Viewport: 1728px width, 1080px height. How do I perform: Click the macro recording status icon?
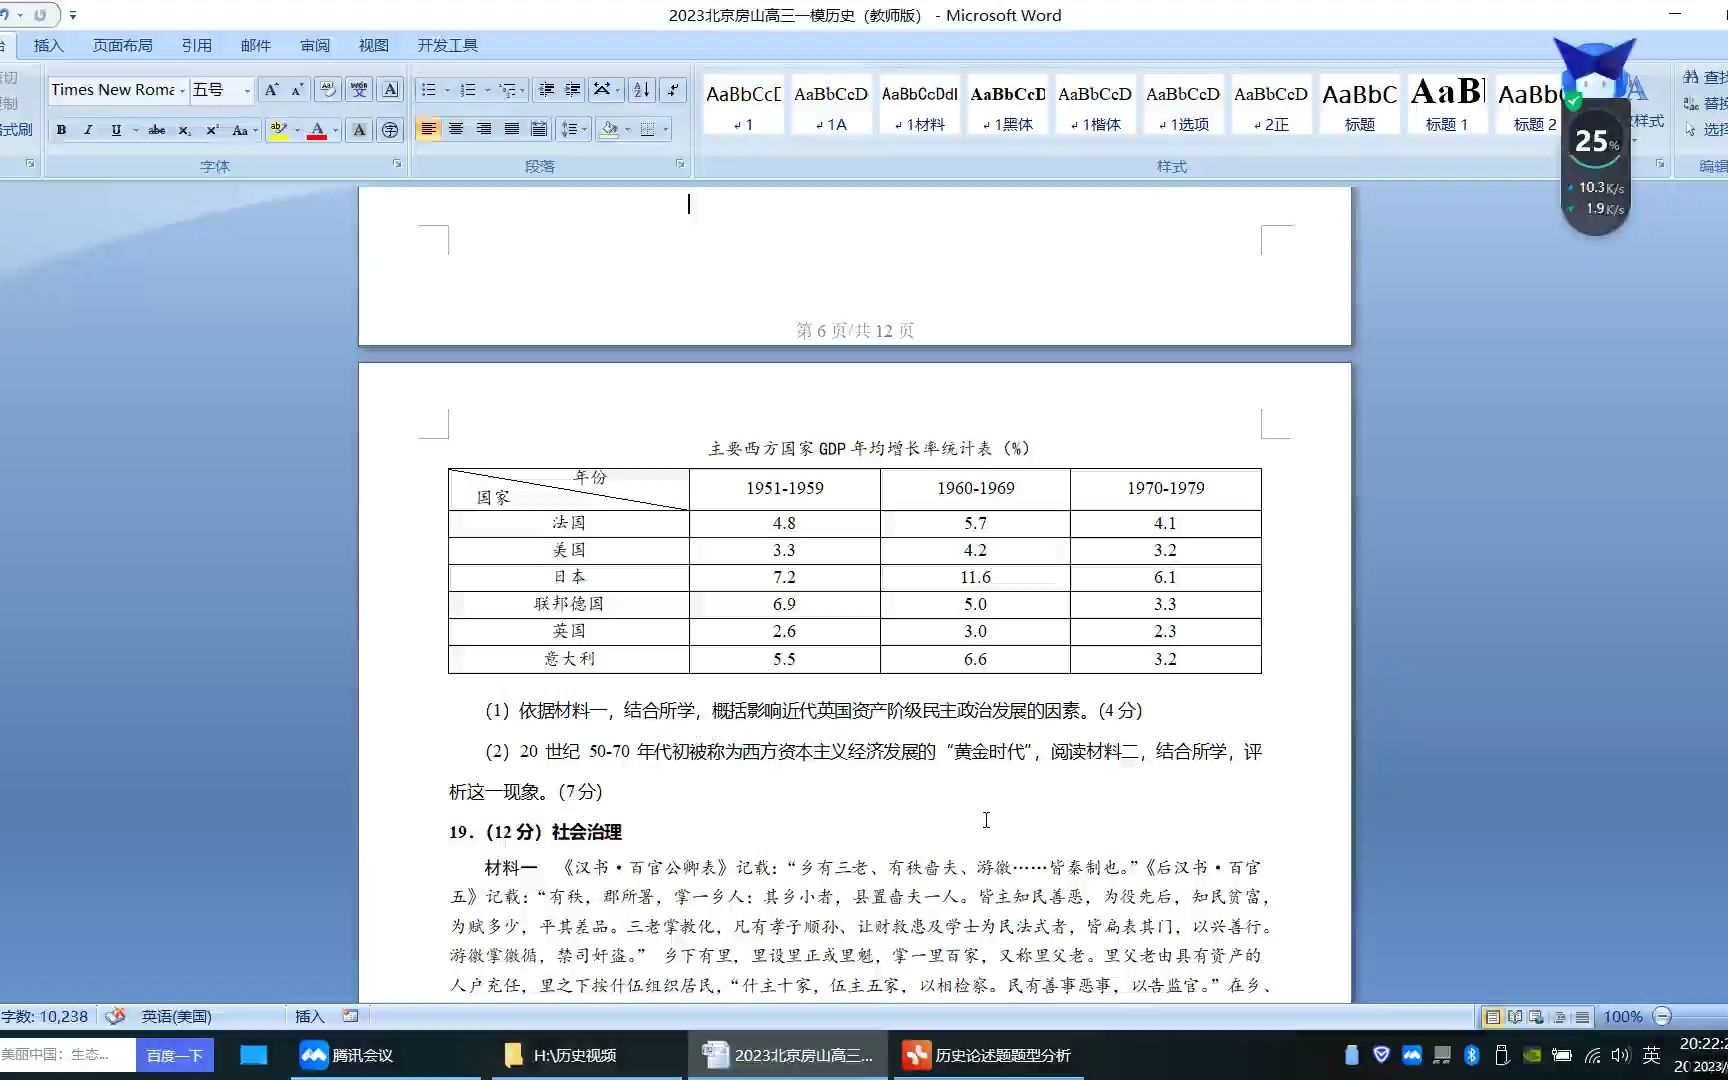[350, 1016]
